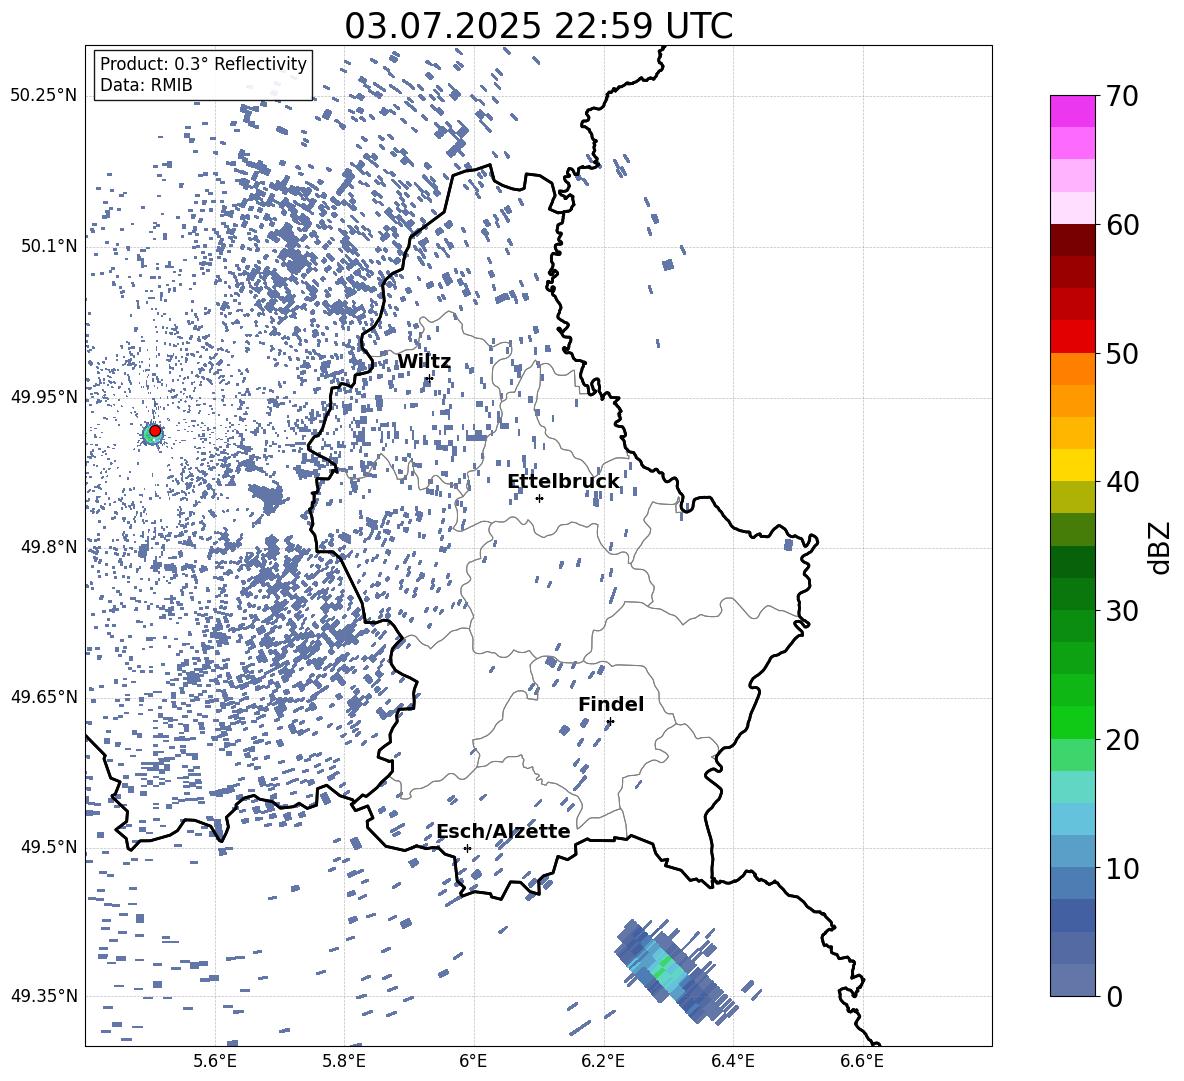Viewport: 1184px width, 1081px height.
Task: Click the timestamp title 03.07.2025 22:59 UTC
Action: [x=538, y=26]
